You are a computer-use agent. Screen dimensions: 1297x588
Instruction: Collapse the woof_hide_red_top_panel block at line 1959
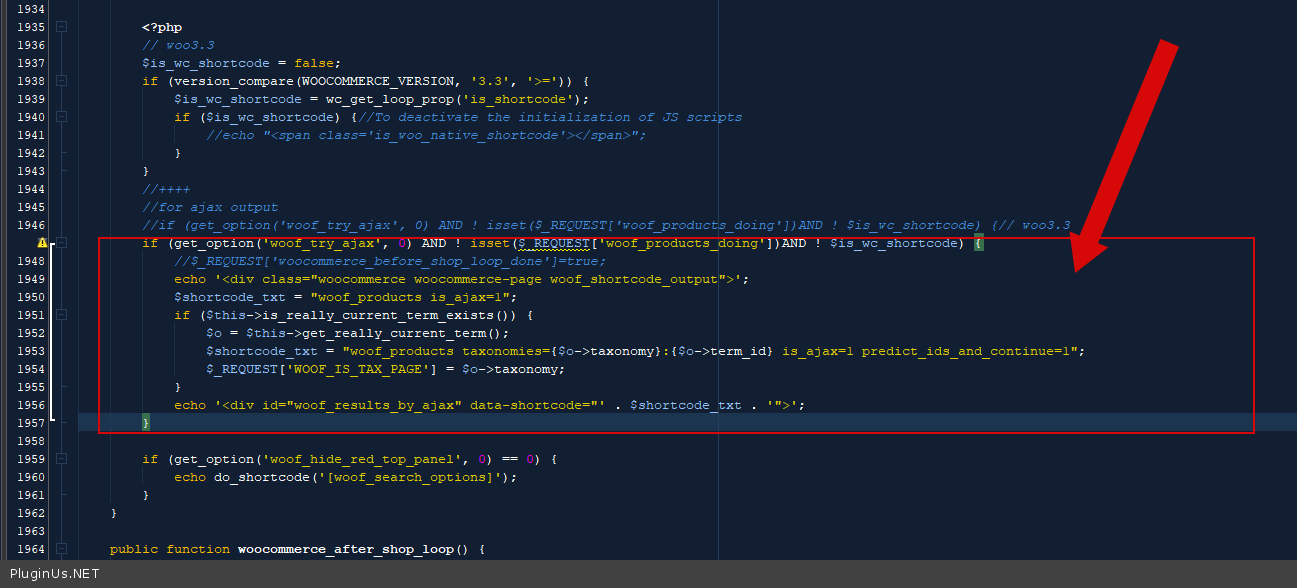[x=61, y=459]
